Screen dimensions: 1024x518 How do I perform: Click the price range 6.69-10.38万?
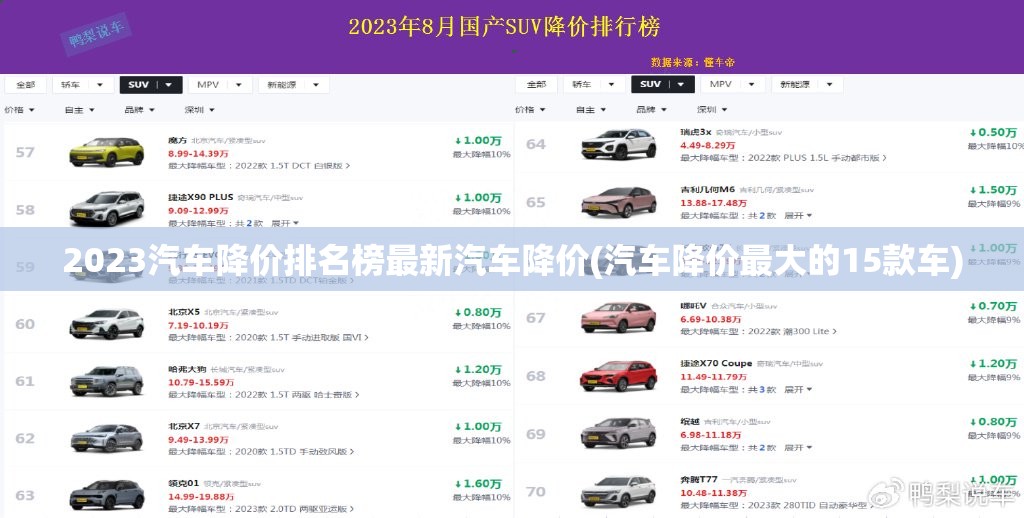click(x=711, y=319)
